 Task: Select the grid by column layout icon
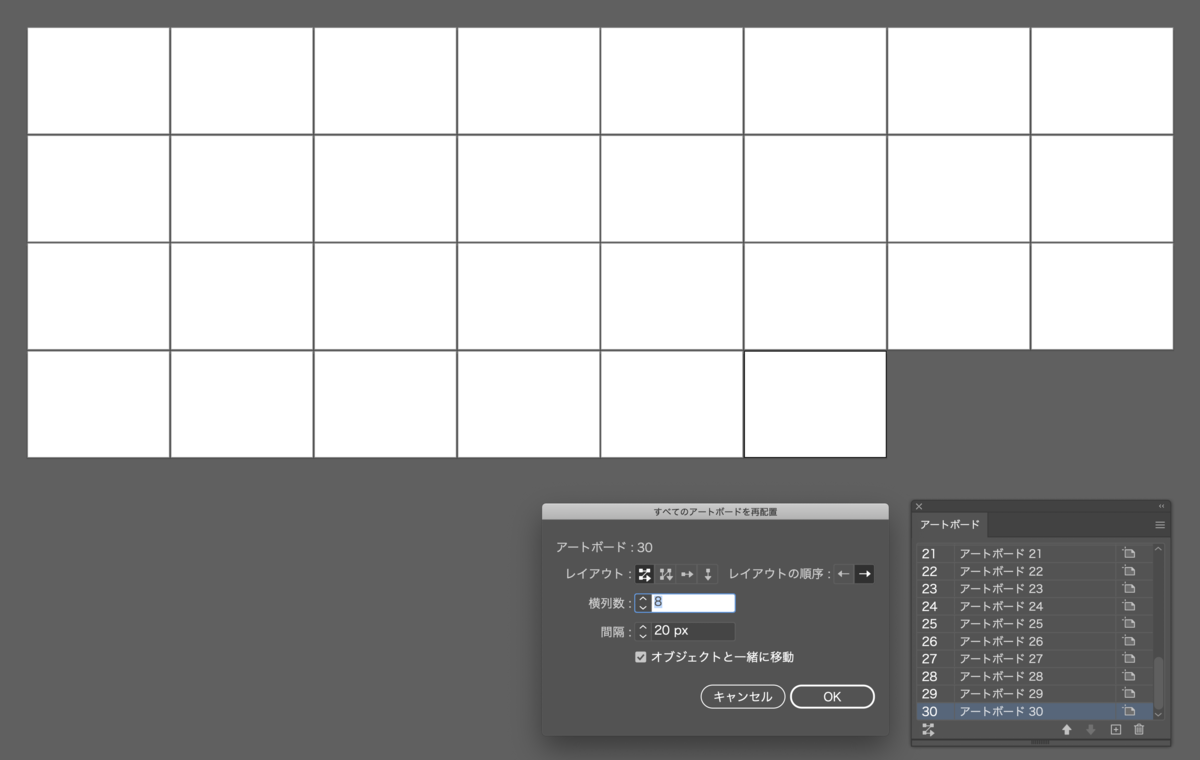pos(666,574)
